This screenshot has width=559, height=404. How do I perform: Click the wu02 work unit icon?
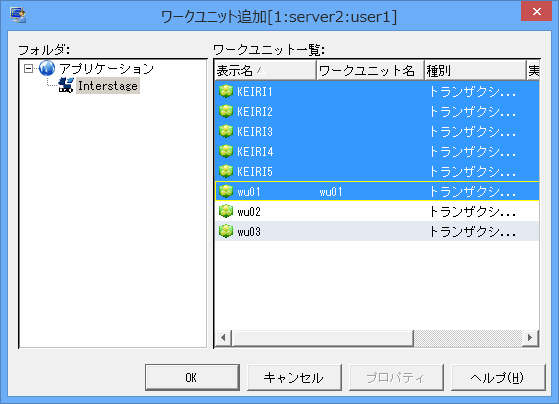226,211
